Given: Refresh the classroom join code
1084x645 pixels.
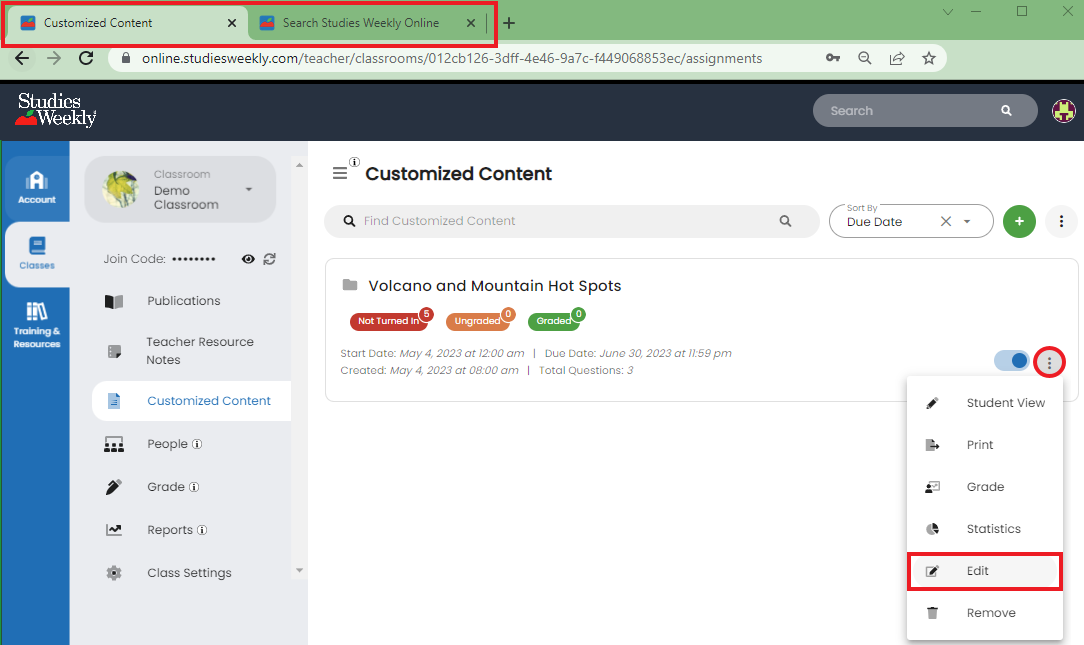Looking at the screenshot, I should tap(270, 259).
